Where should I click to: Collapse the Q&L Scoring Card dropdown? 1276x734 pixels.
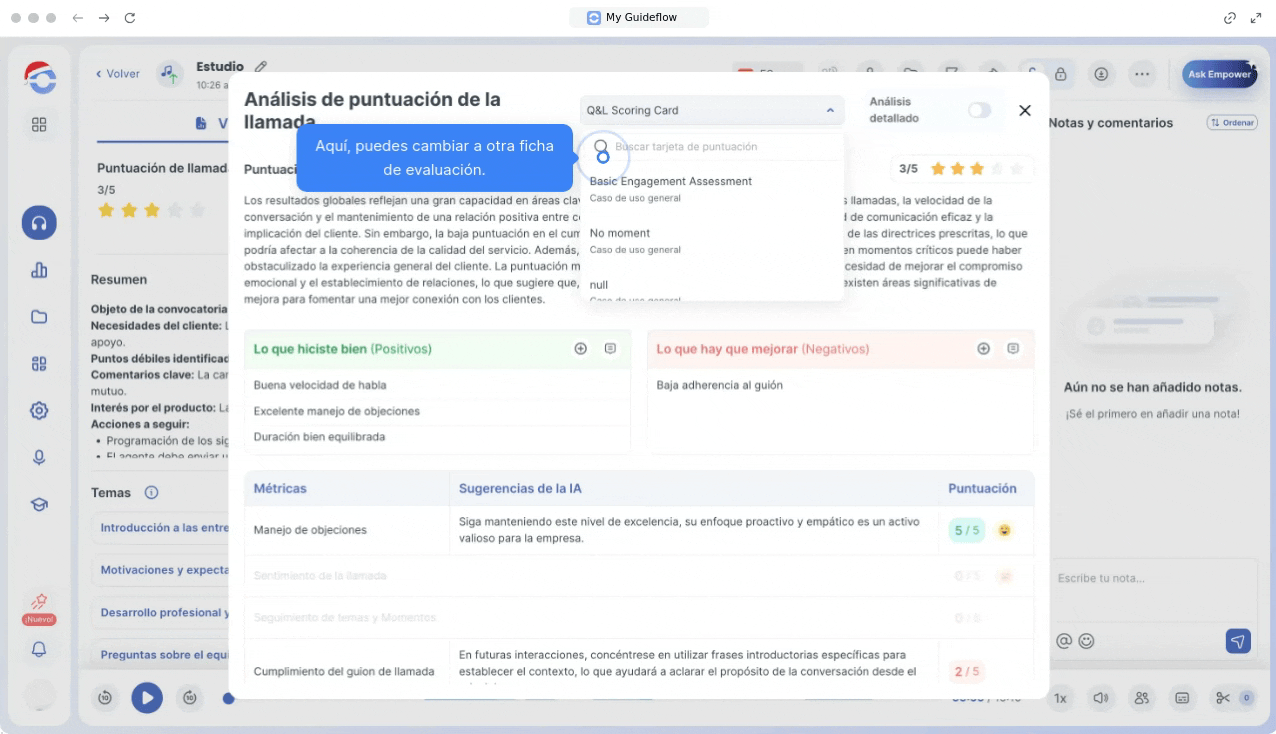(x=829, y=111)
